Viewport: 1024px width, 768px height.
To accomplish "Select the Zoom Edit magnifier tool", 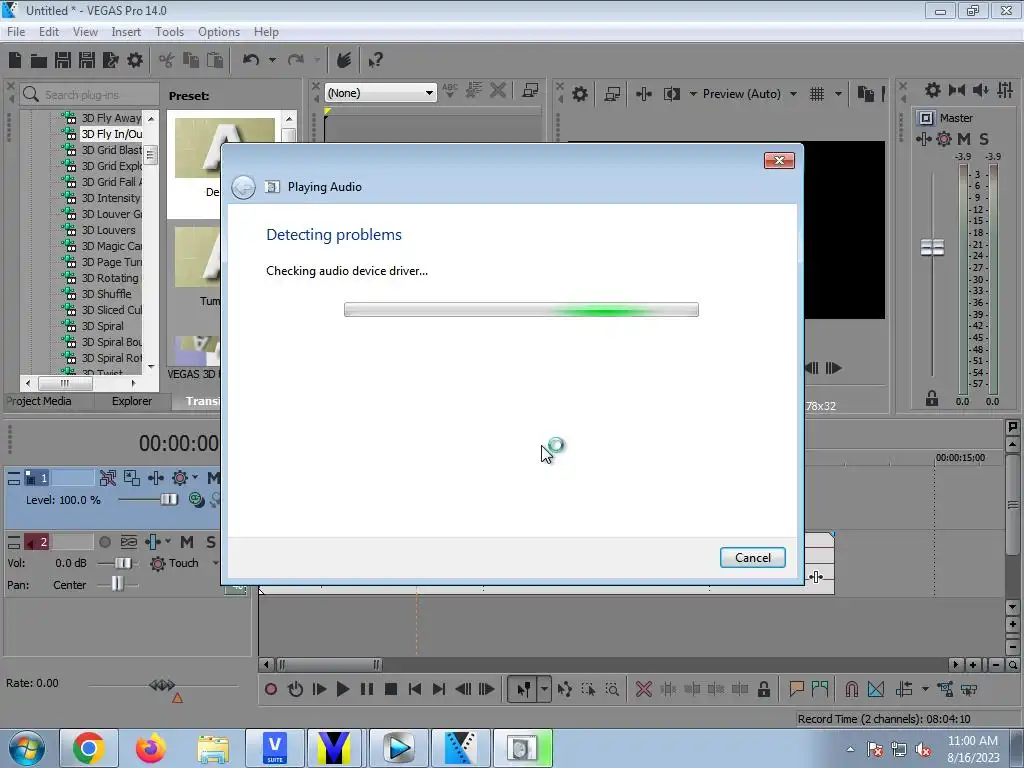I will point(612,689).
